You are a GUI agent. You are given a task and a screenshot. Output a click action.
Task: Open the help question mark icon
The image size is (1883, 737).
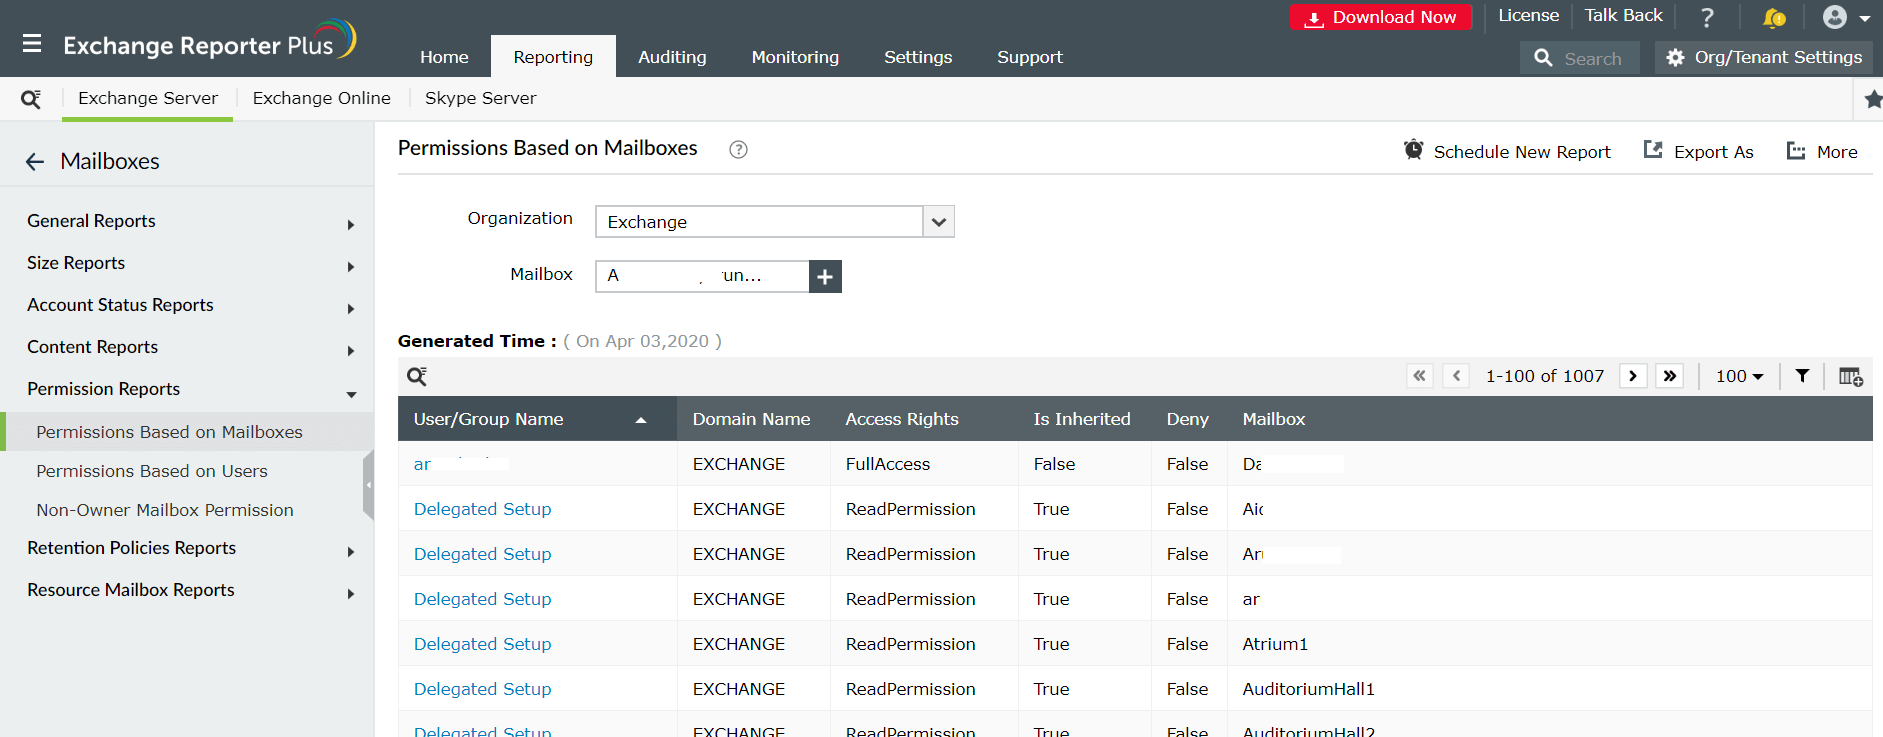click(1707, 18)
